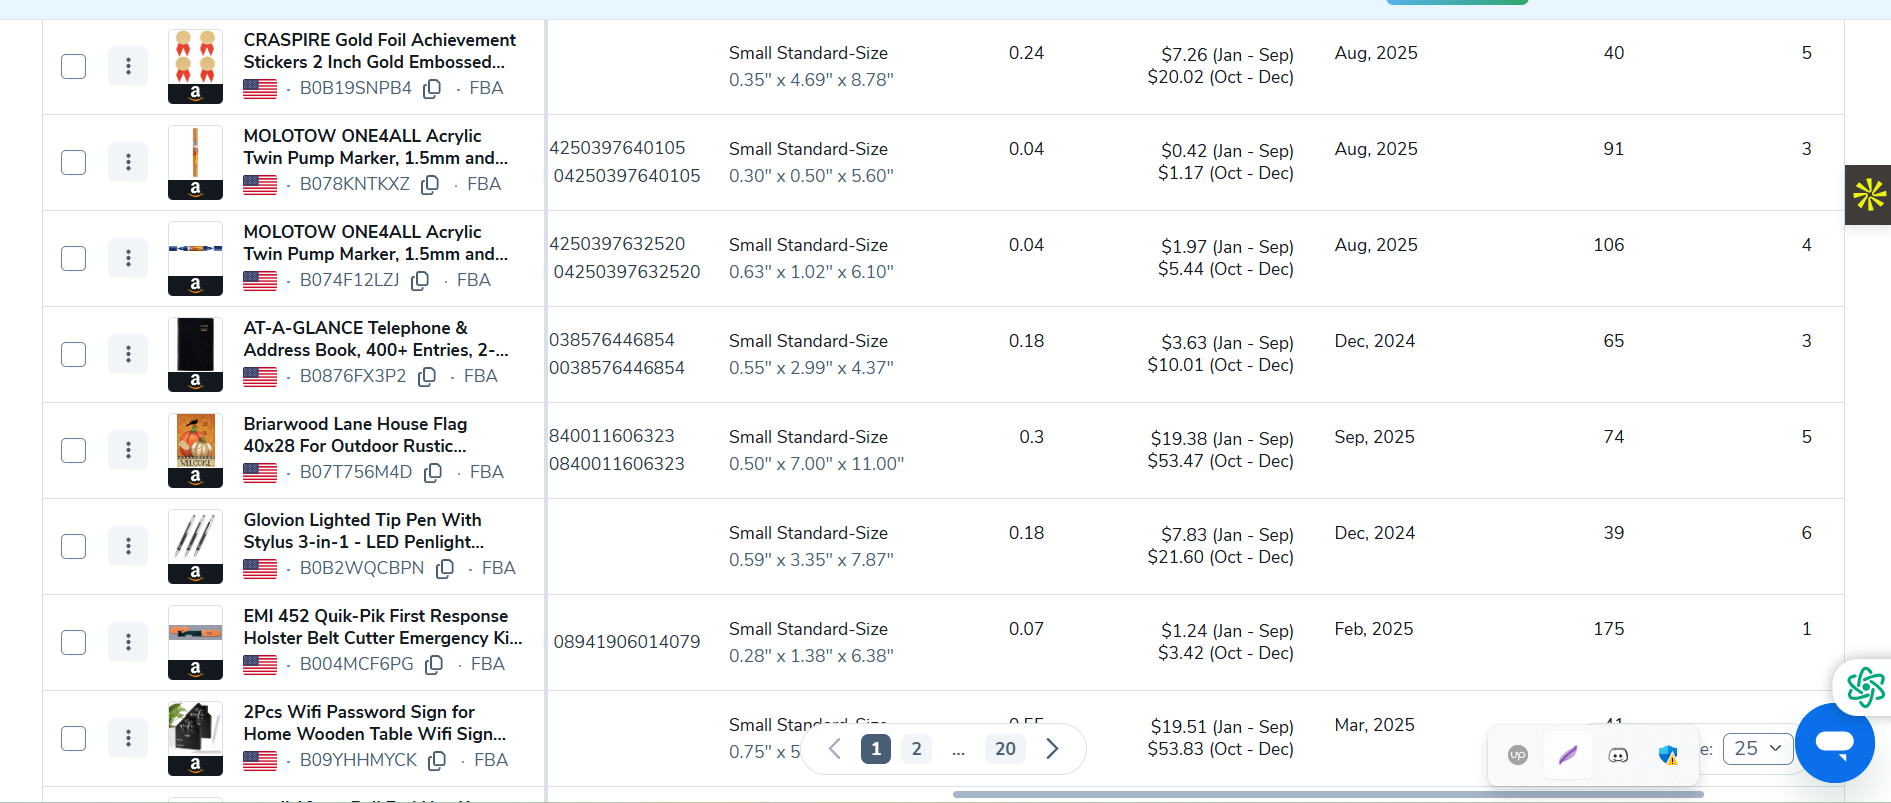The height and width of the screenshot is (803, 1891).
Task: Open the blue live chat bubble
Action: pyautogui.click(x=1835, y=743)
